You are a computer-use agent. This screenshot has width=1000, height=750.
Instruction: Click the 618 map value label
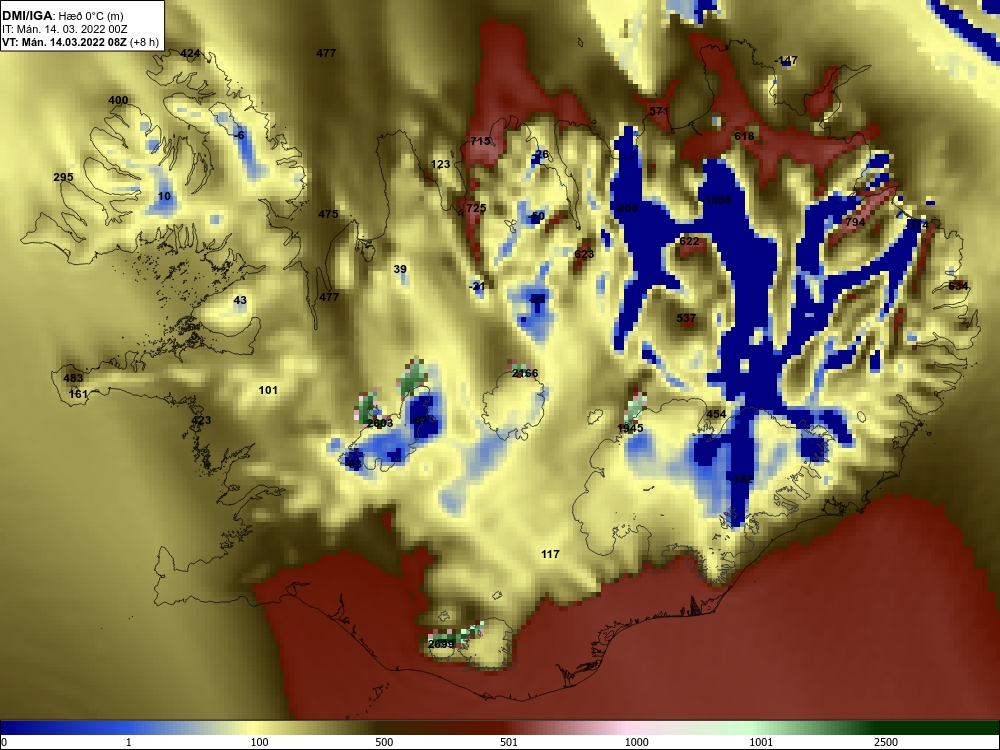click(x=744, y=136)
